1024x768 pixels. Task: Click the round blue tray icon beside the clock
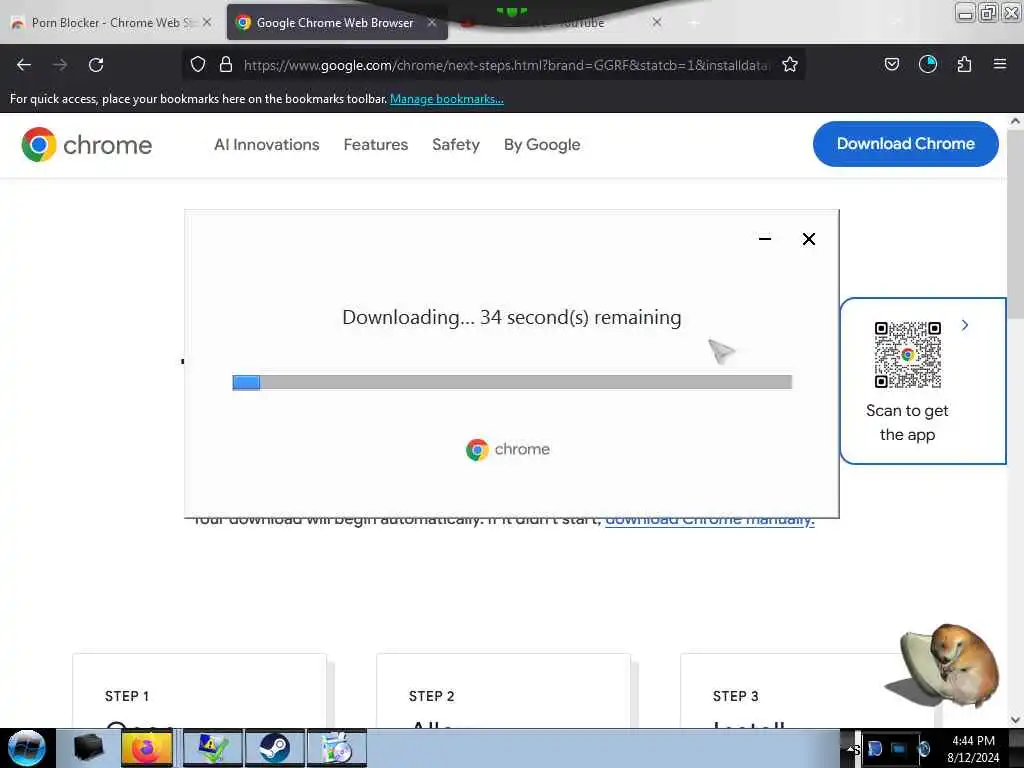[x=923, y=748]
